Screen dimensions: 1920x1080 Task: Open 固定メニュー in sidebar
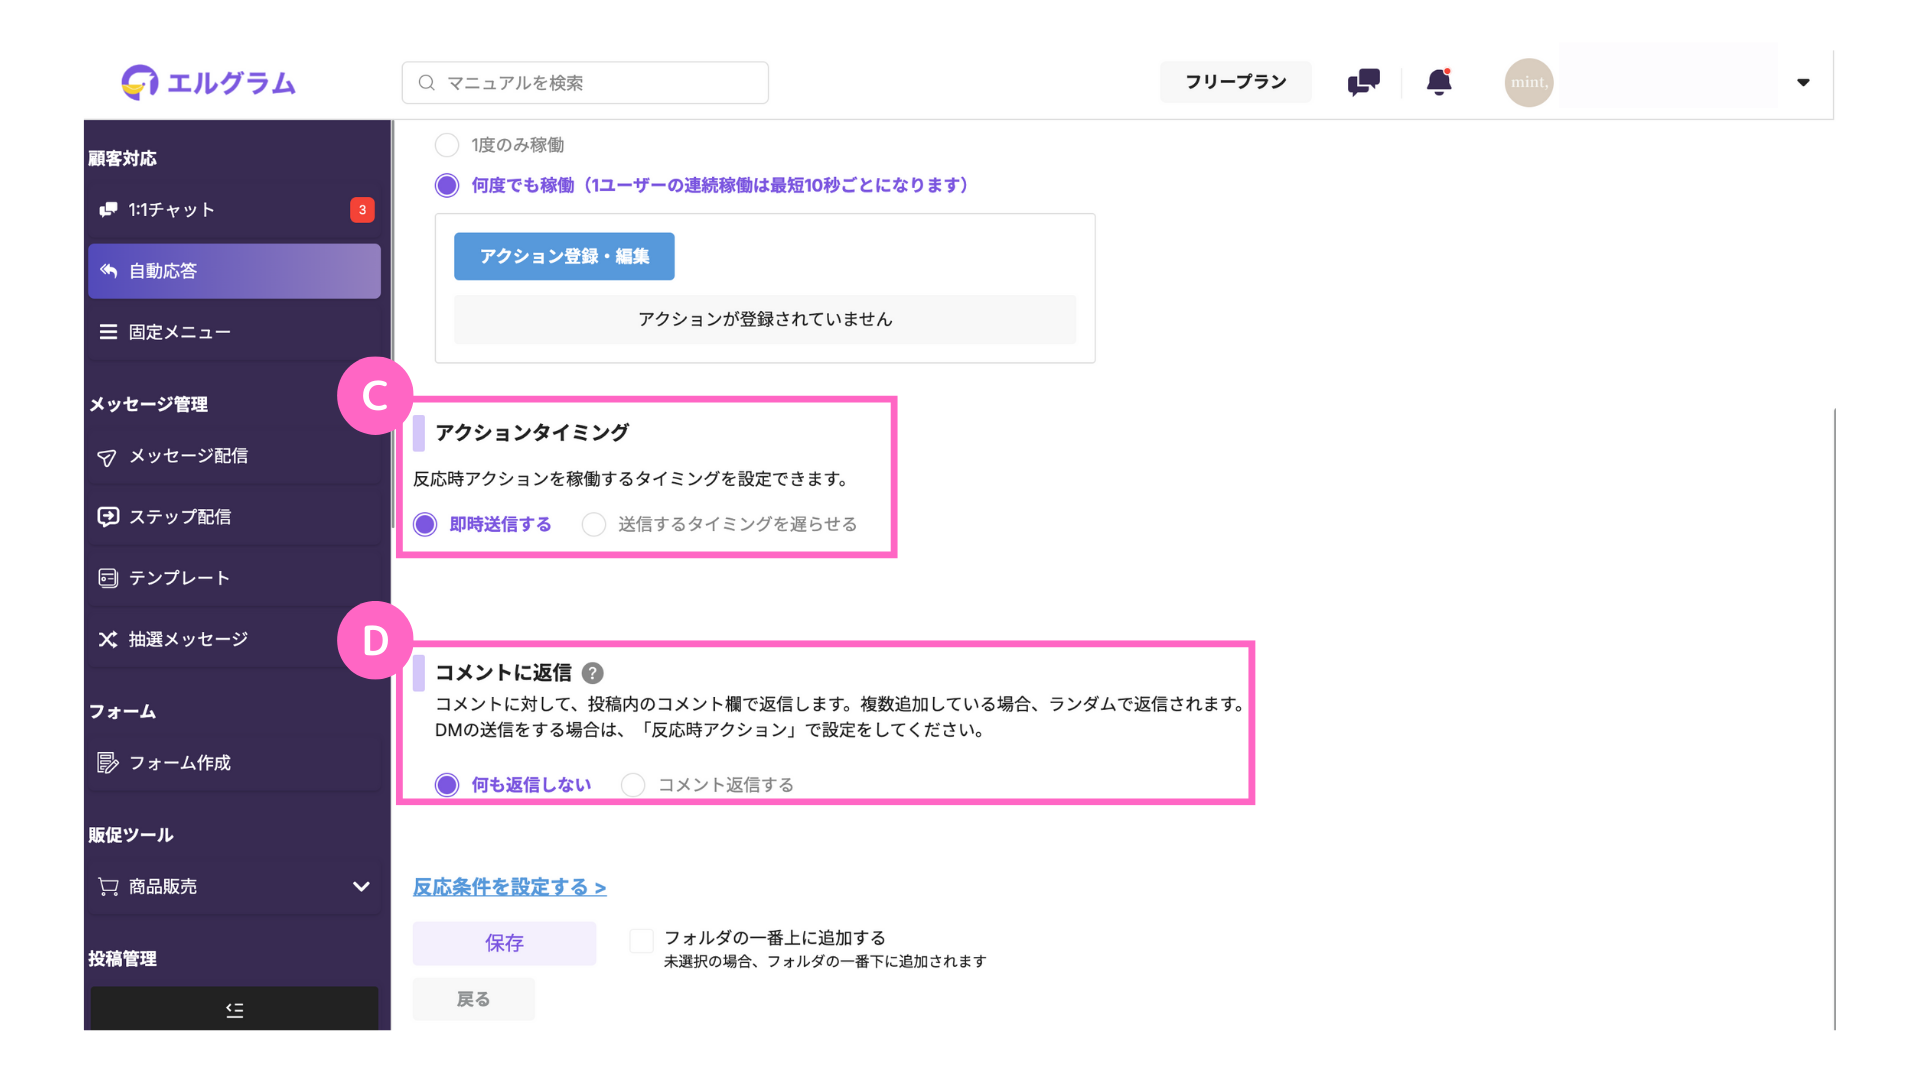tap(234, 332)
